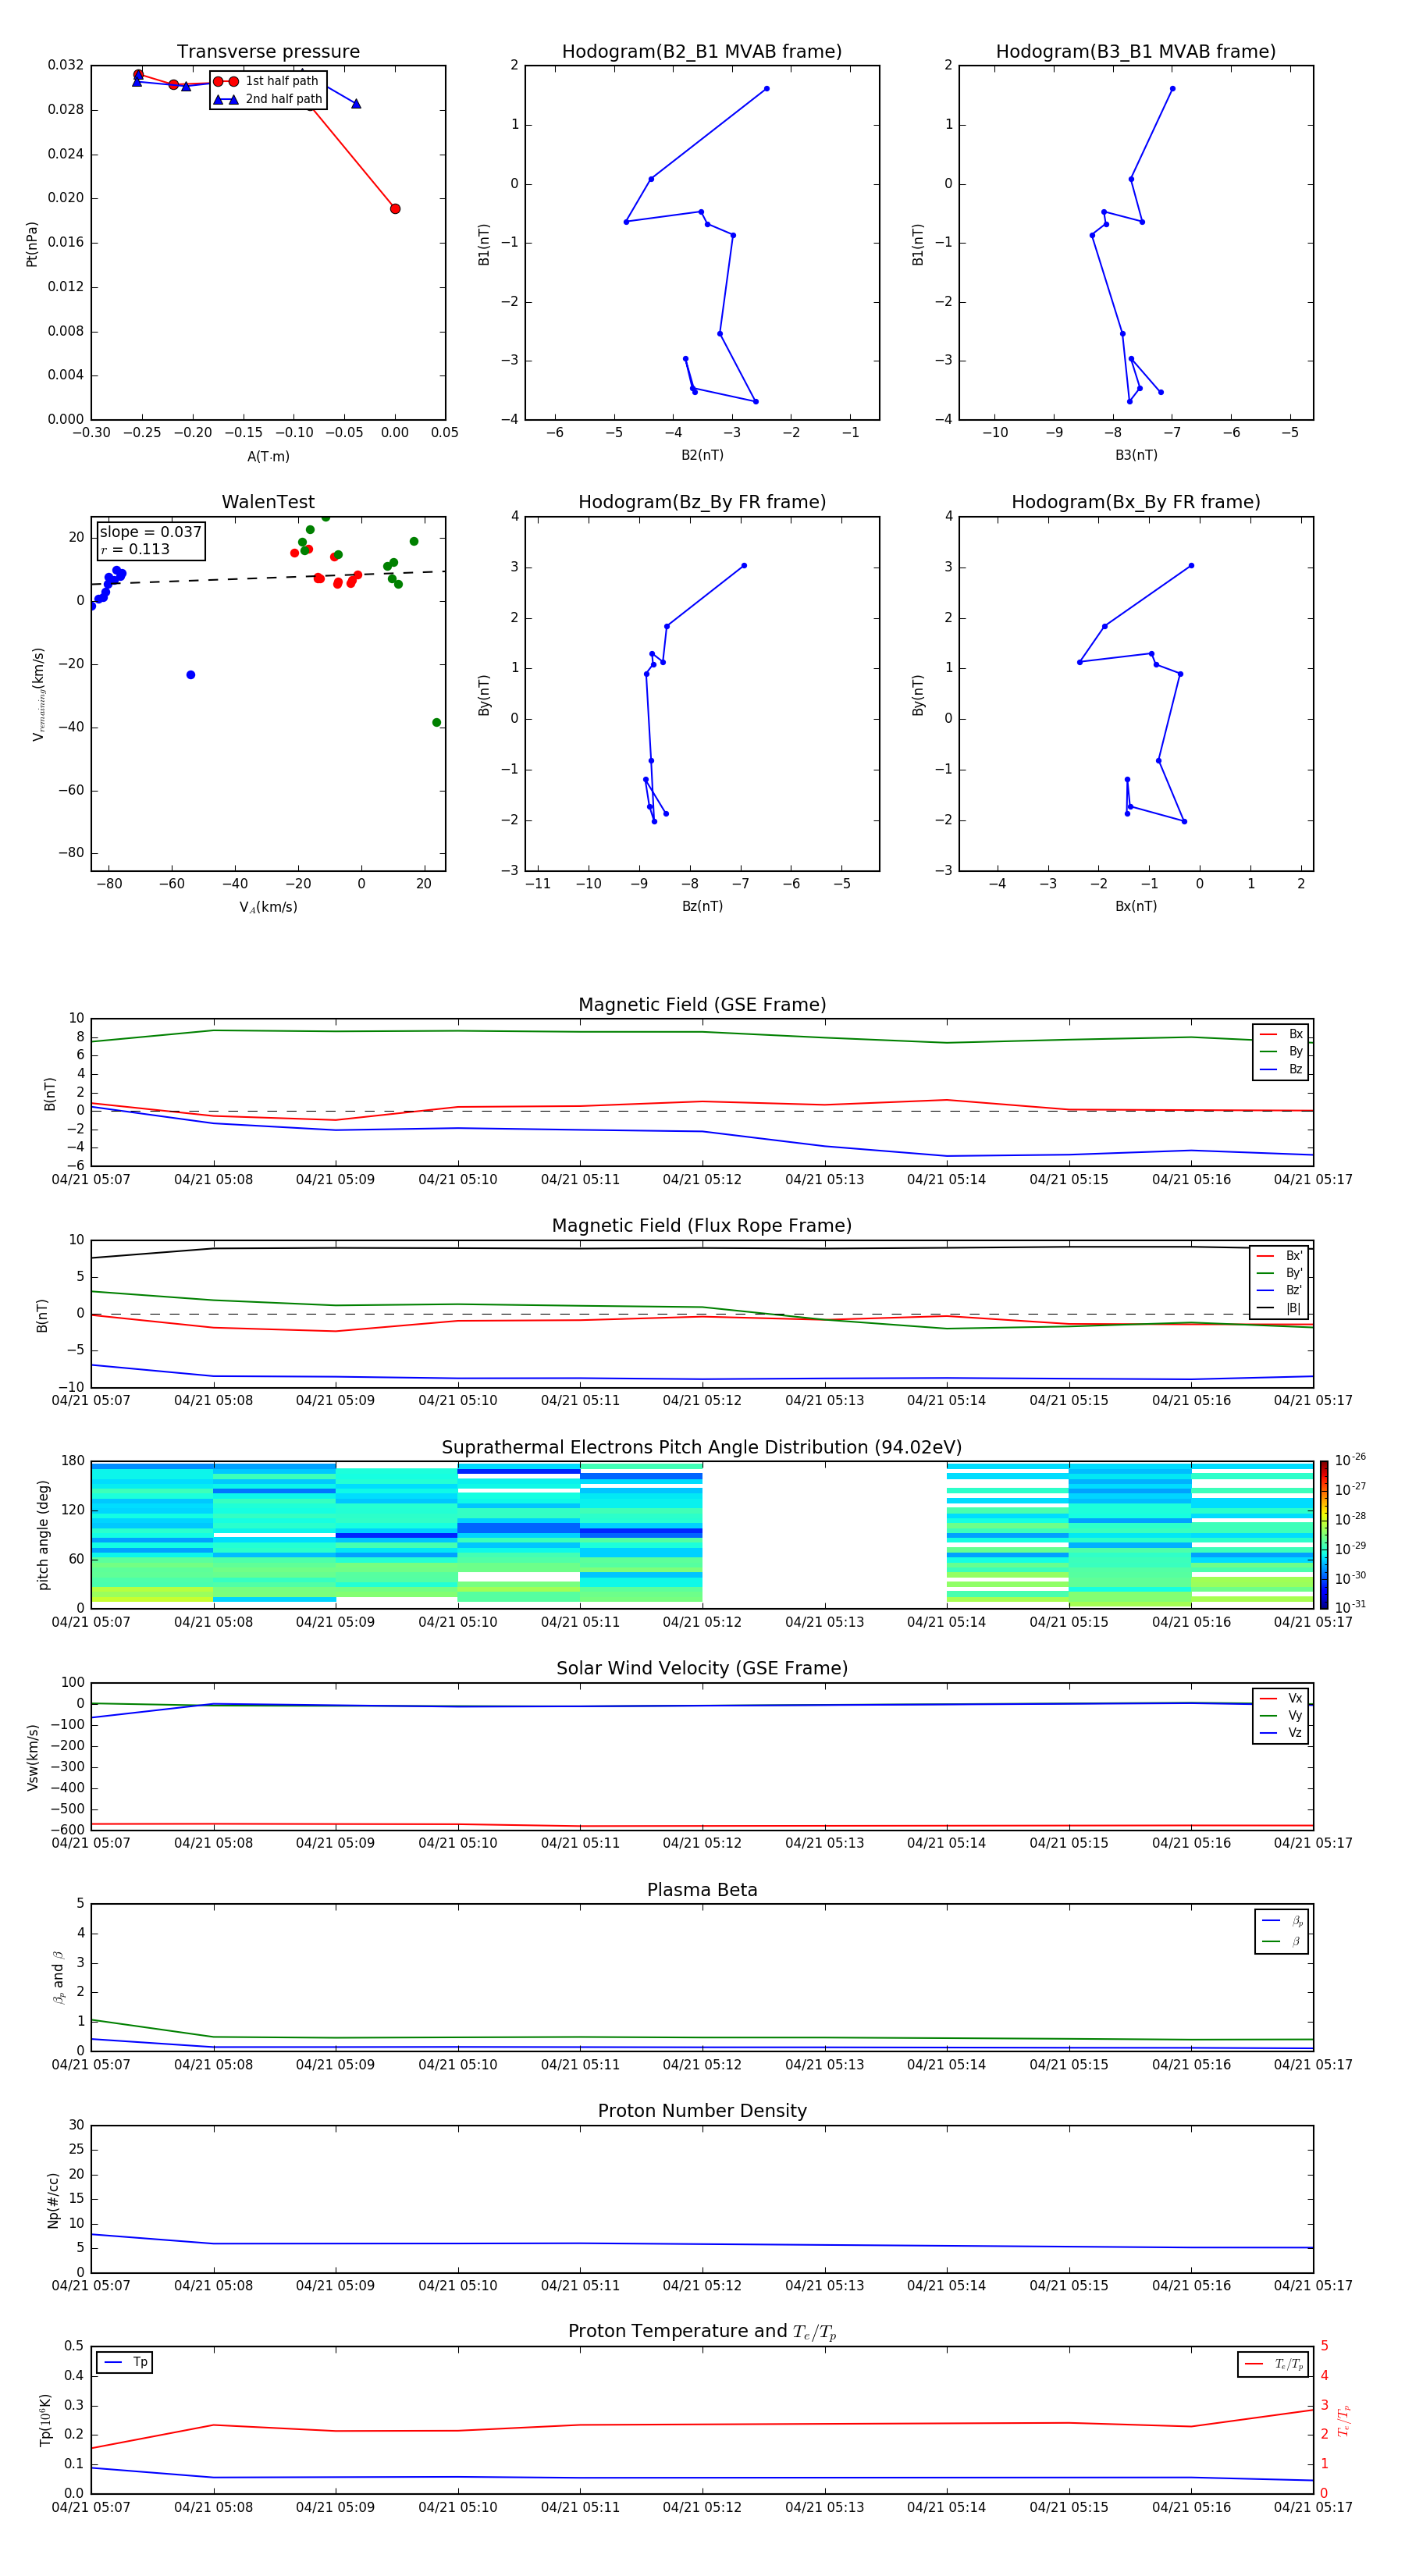Click the By' legend entry in Flux Rope plot

tap(1280, 1273)
